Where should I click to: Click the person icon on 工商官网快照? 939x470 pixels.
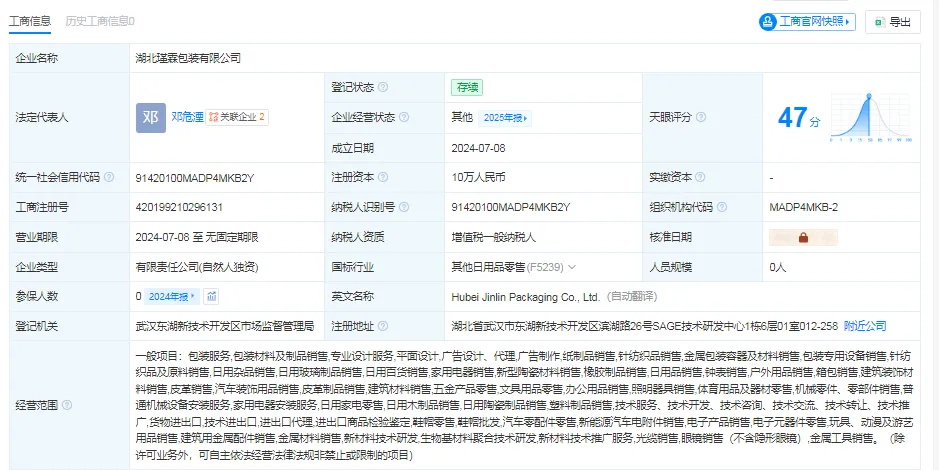[768, 22]
